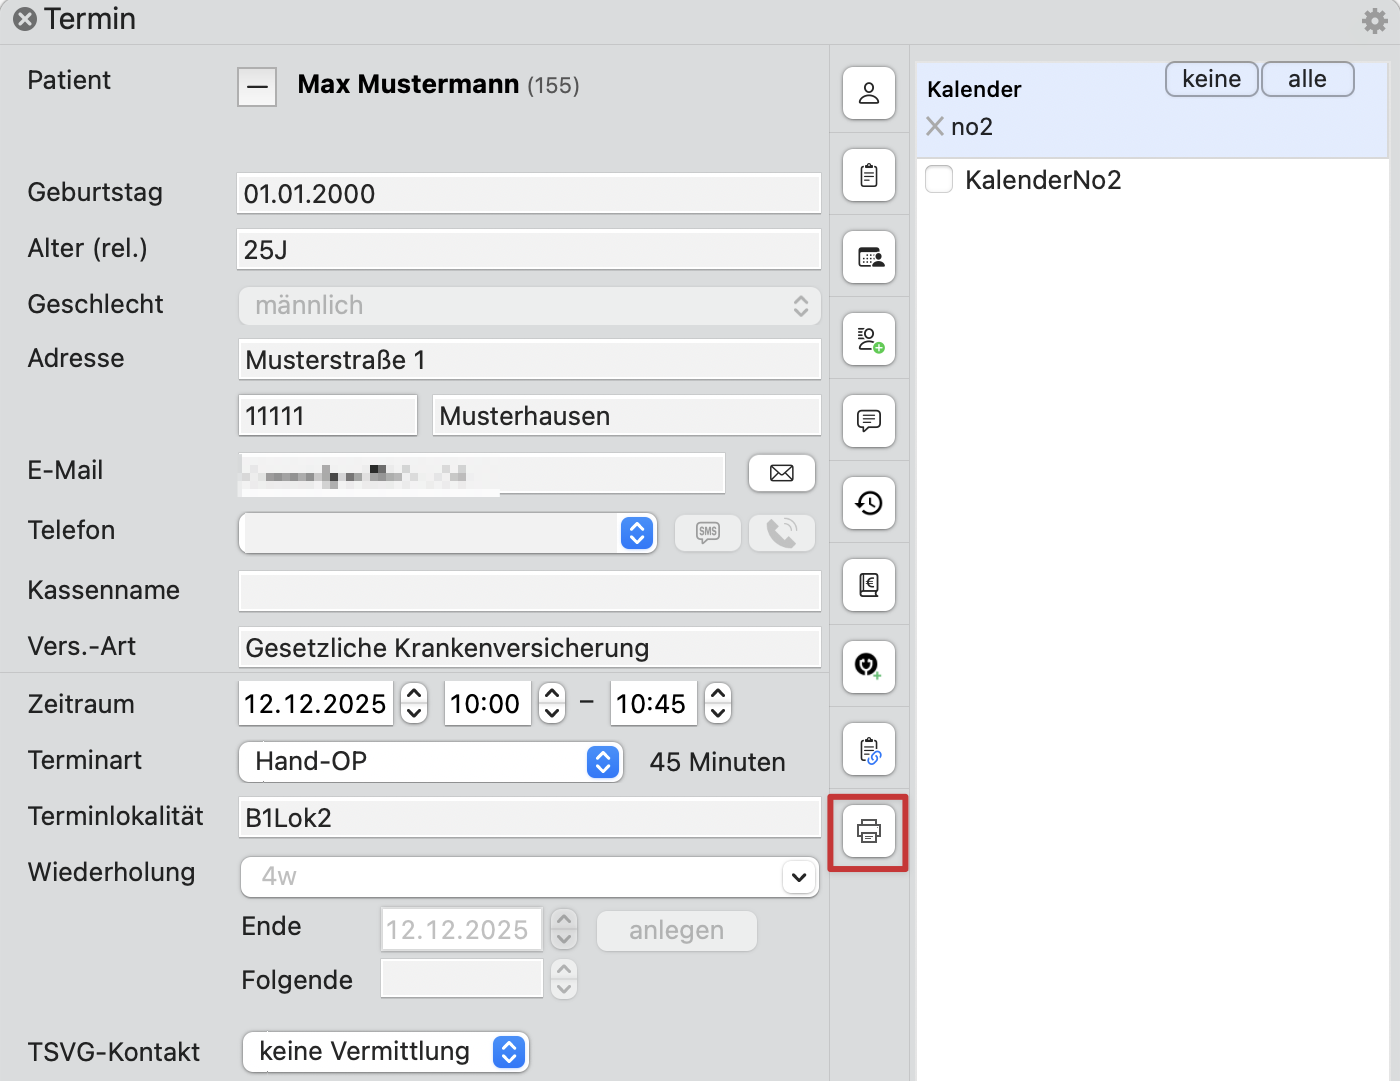The height and width of the screenshot is (1081, 1400).
Task: Select the alle button for calendars
Action: [1307, 79]
